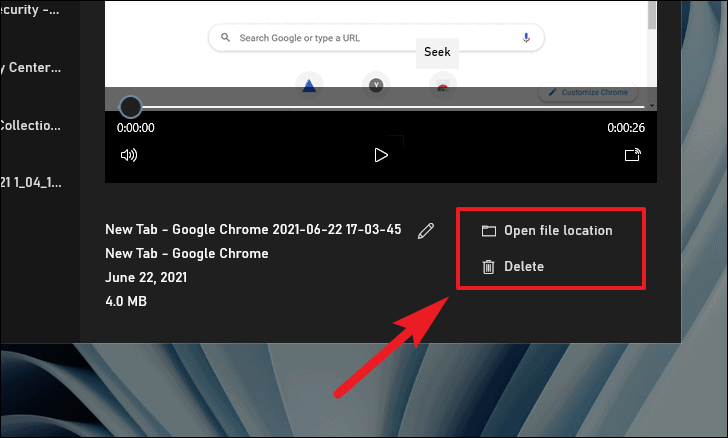Click the microphone icon in Google search box

point(526,38)
